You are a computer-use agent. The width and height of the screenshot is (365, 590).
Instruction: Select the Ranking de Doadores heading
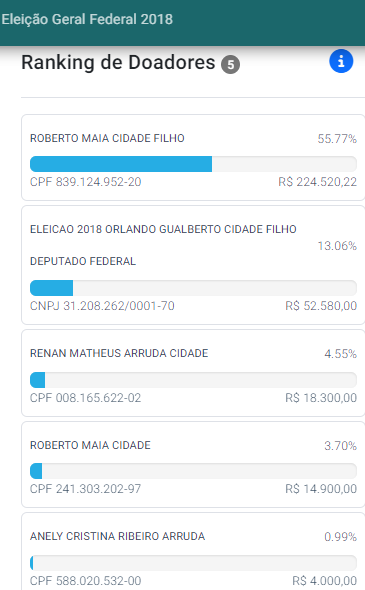[118, 62]
